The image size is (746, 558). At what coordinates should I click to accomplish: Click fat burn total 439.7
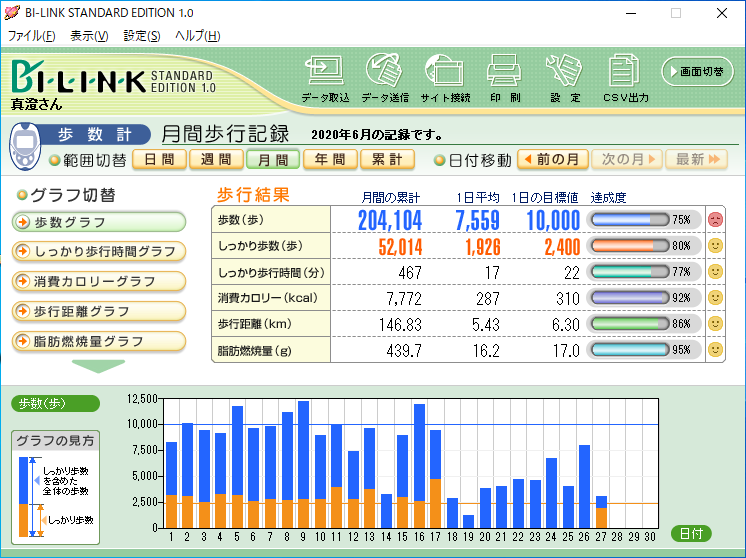(404, 351)
